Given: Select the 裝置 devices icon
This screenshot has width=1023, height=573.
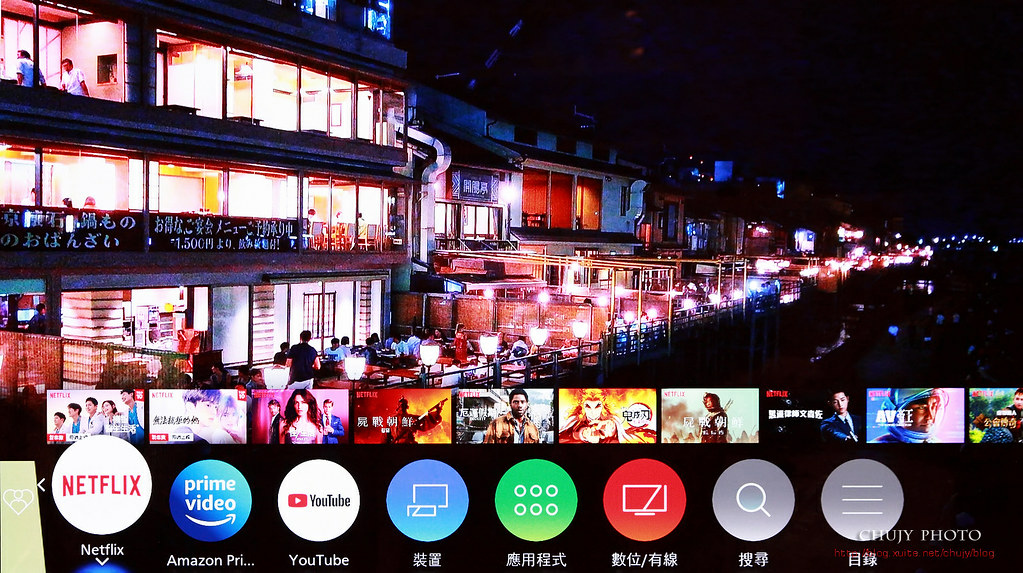Looking at the screenshot, I should click(427, 501).
